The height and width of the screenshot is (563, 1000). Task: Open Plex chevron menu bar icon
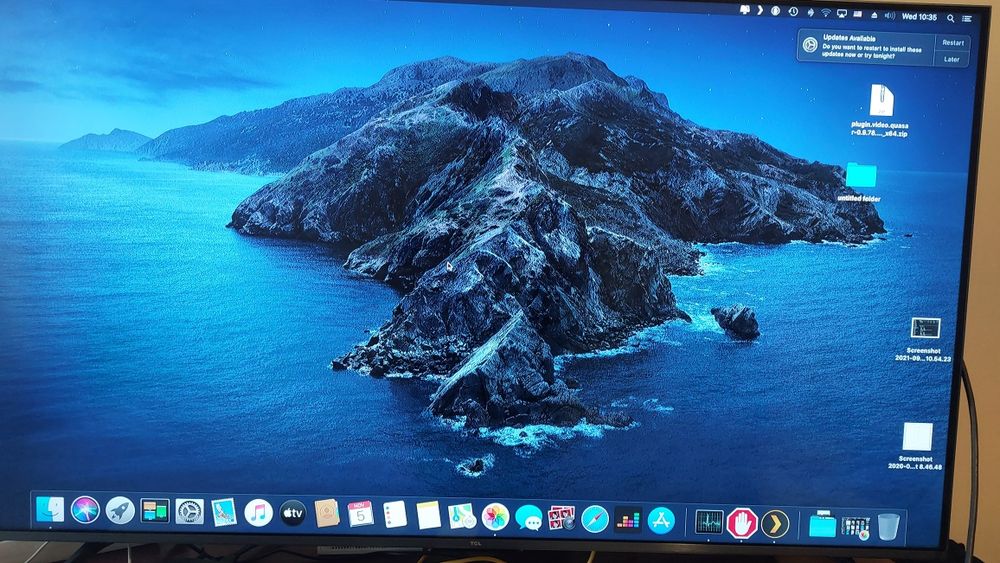(x=760, y=10)
